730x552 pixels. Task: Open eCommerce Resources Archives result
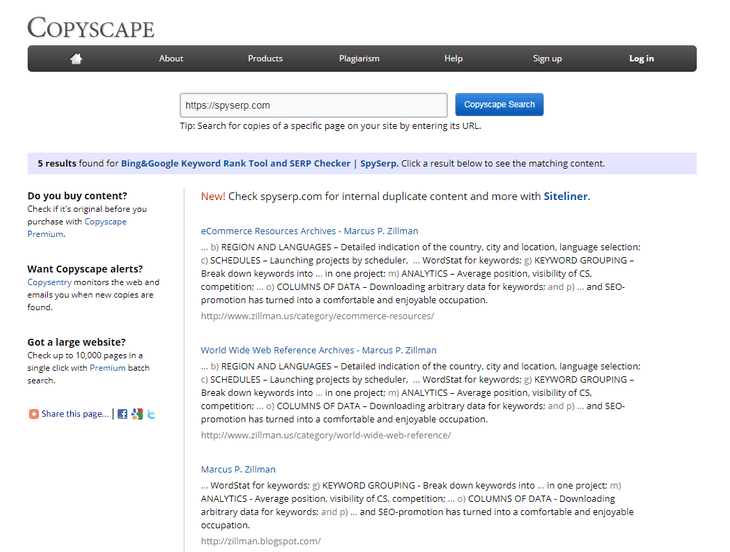309,231
